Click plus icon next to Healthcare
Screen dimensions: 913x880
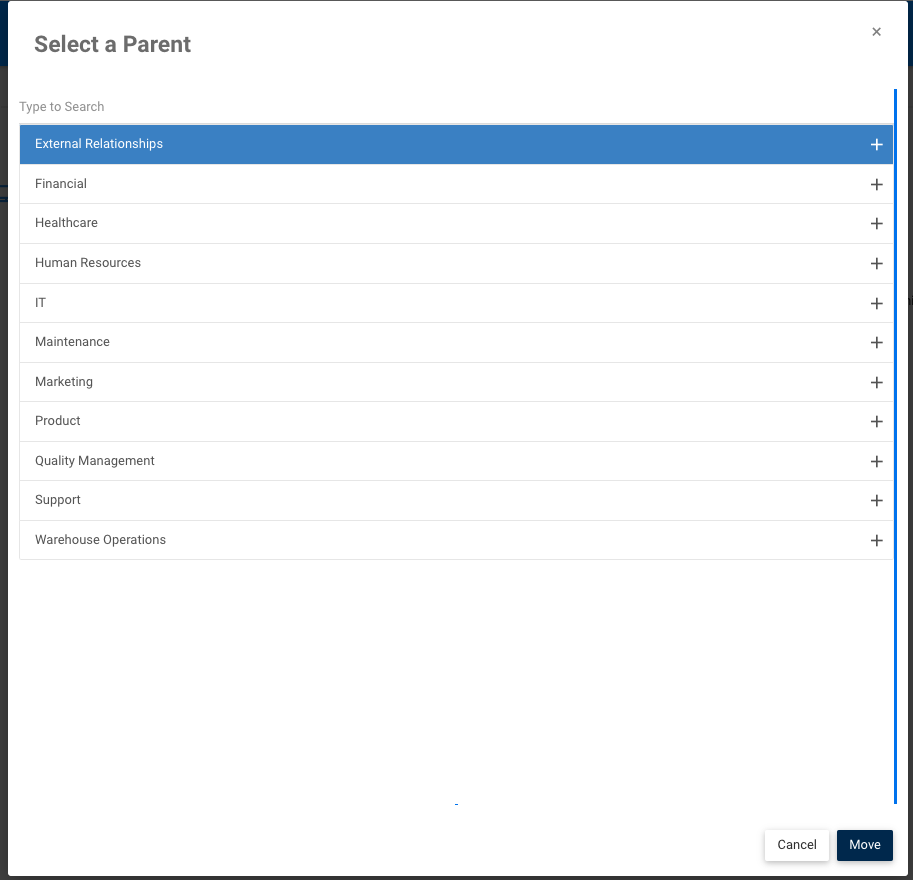click(876, 223)
